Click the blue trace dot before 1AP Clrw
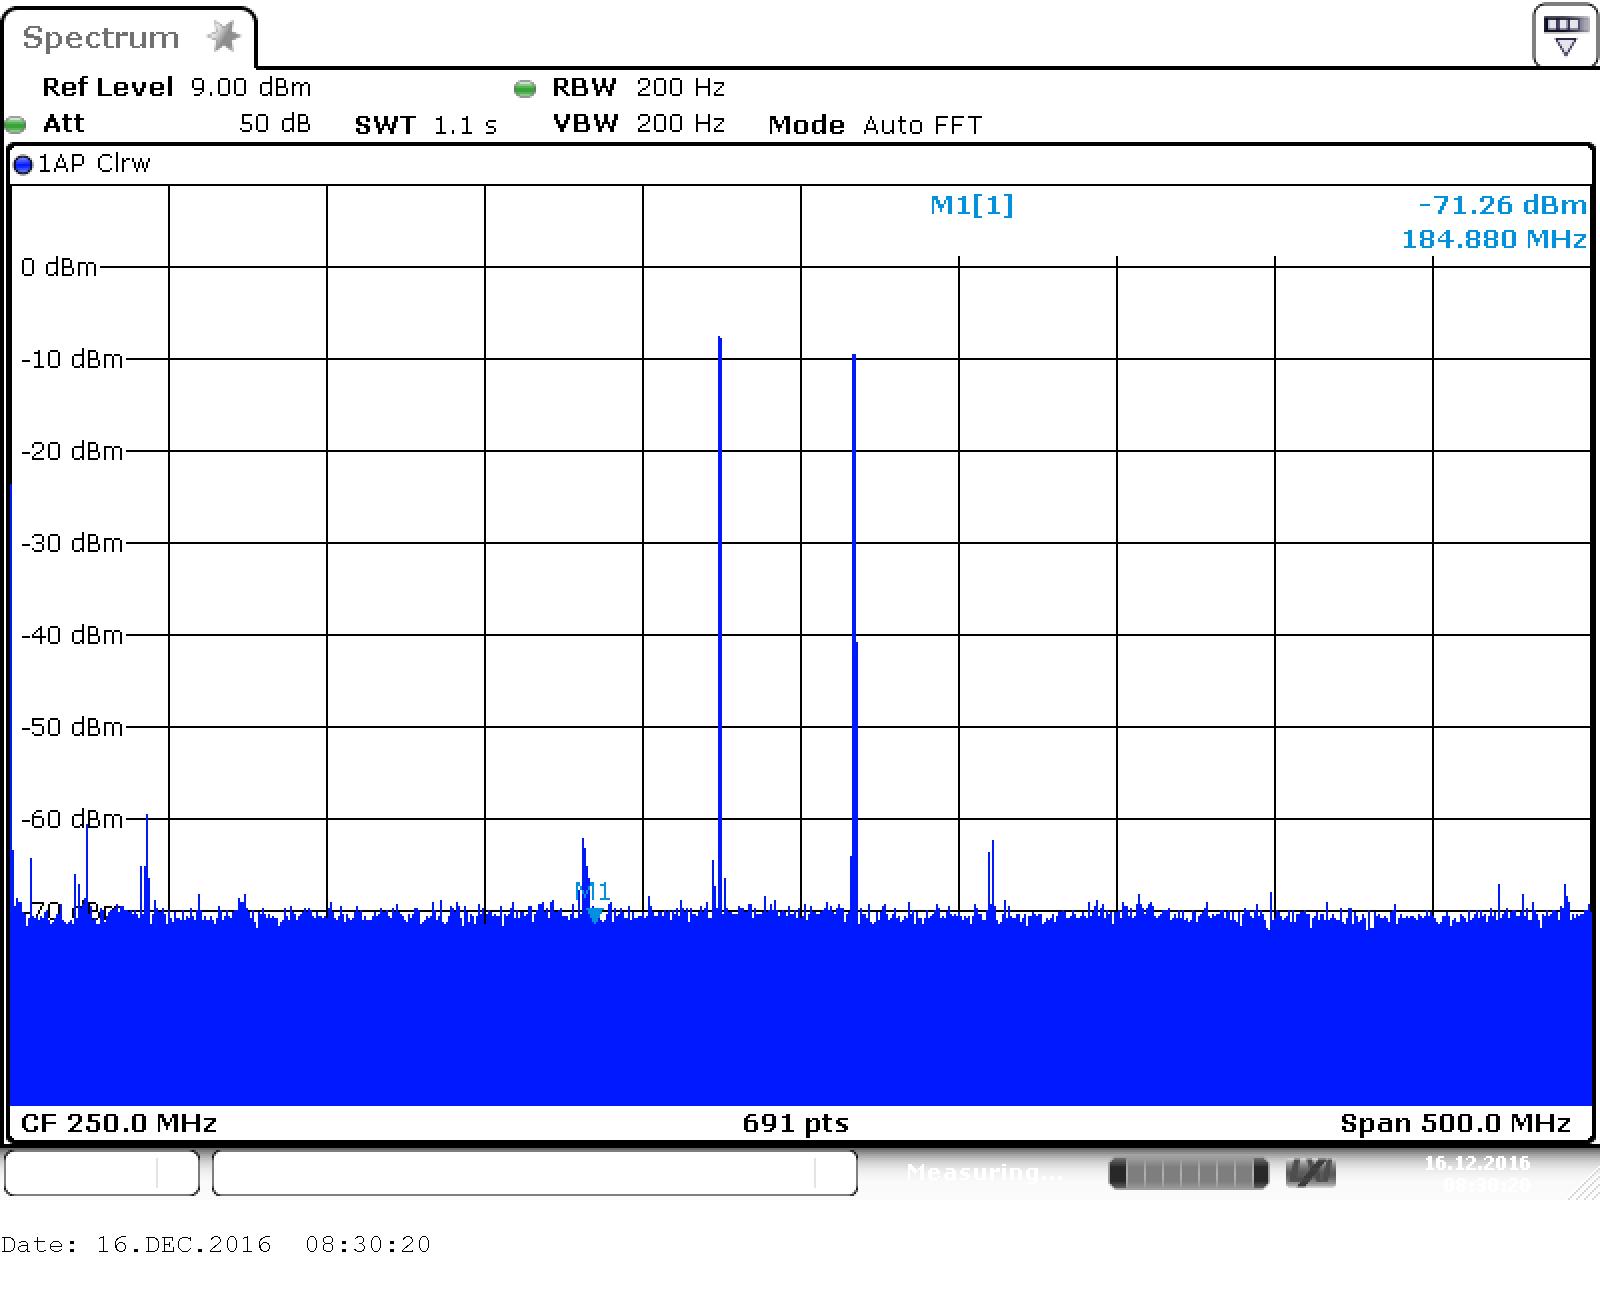1600x1292 pixels. [23, 165]
